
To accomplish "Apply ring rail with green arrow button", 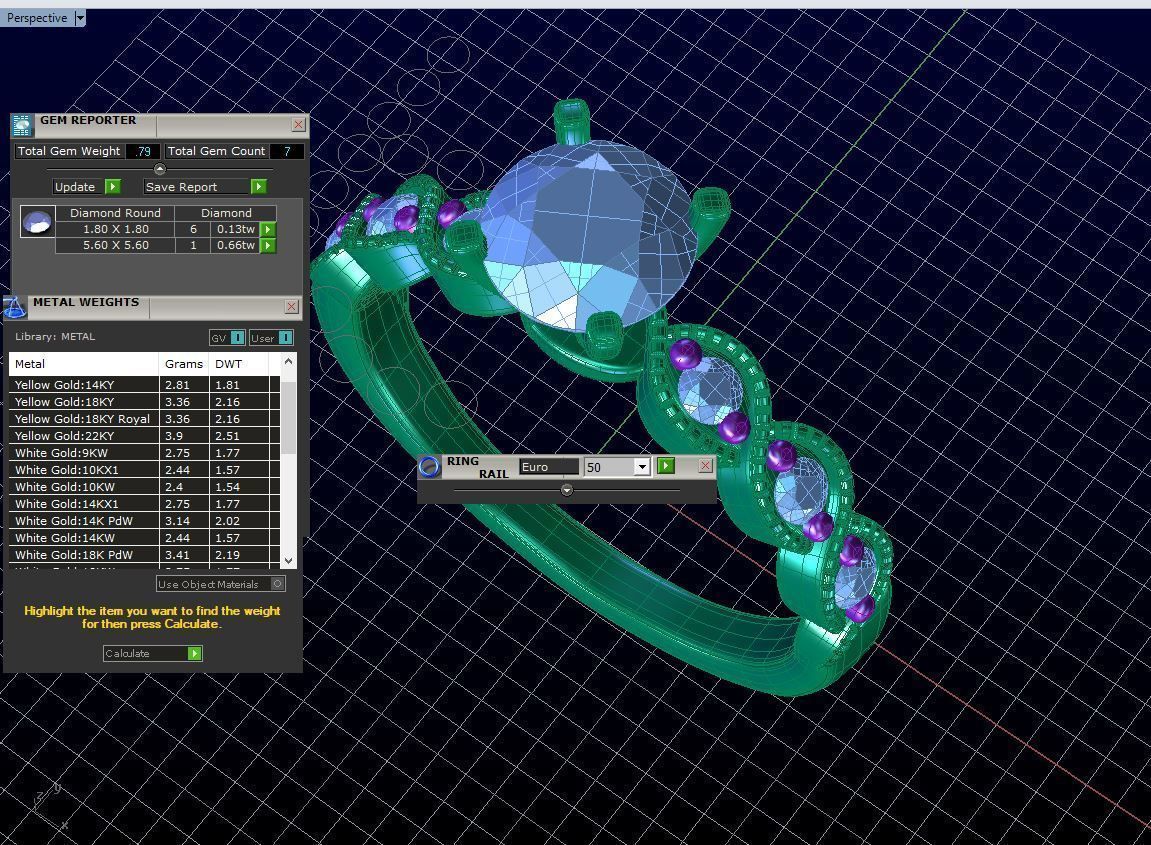I will (666, 465).
